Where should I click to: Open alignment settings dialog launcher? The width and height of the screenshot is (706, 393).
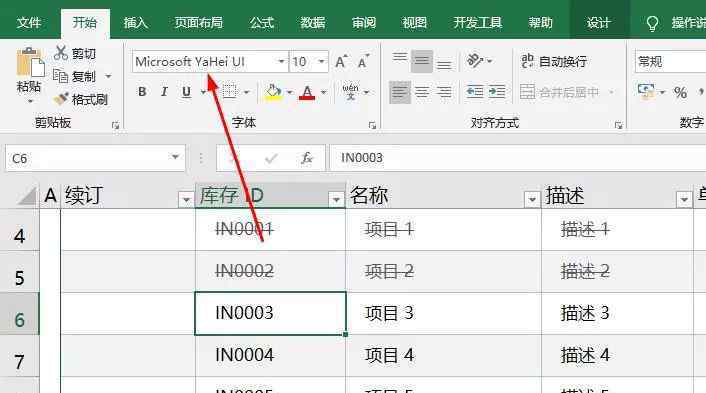coord(619,126)
